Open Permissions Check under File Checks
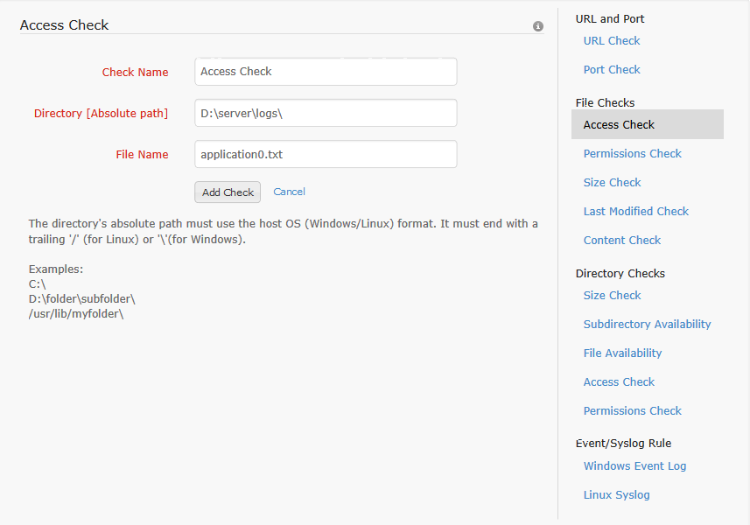The width and height of the screenshot is (750, 525). click(632, 154)
